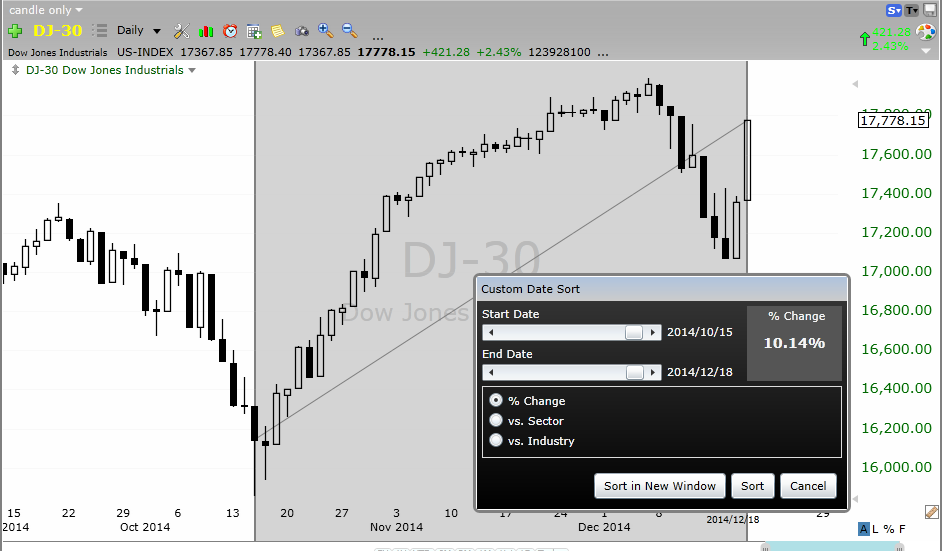Step the End Date slider left

tap(491, 373)
